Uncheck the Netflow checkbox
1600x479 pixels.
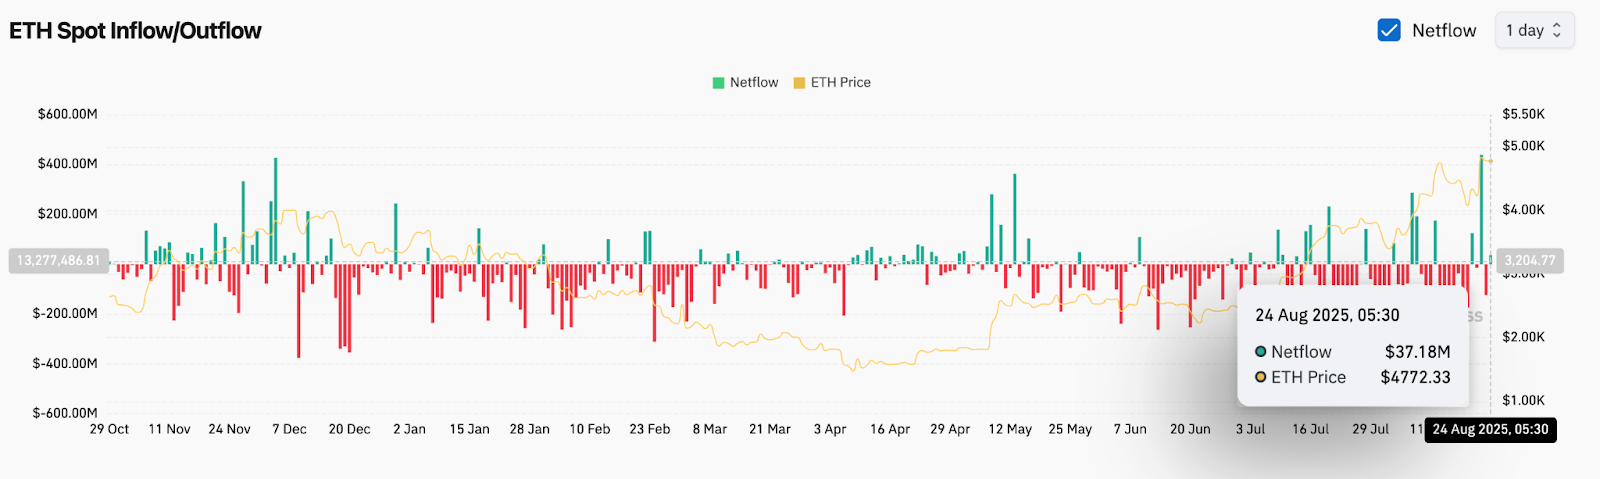point(1389,30)
